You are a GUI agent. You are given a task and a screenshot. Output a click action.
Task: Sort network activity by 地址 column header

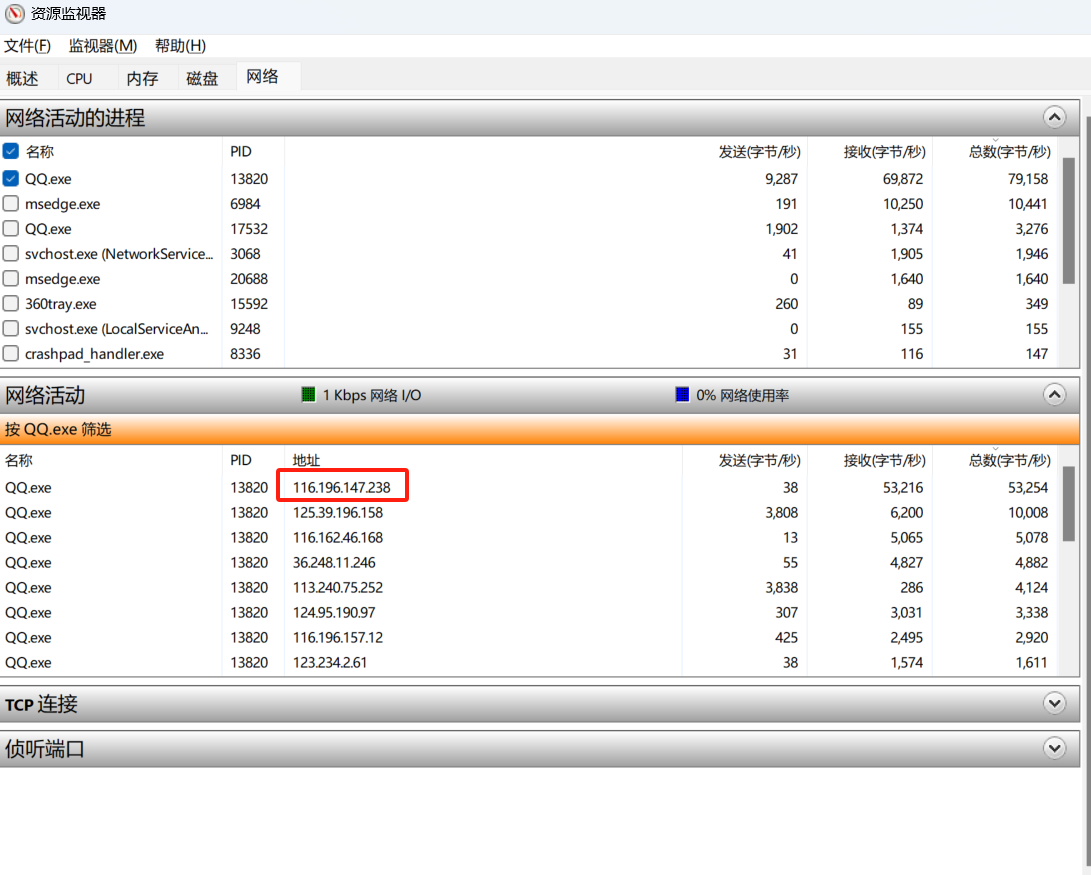tap(306, 460)
